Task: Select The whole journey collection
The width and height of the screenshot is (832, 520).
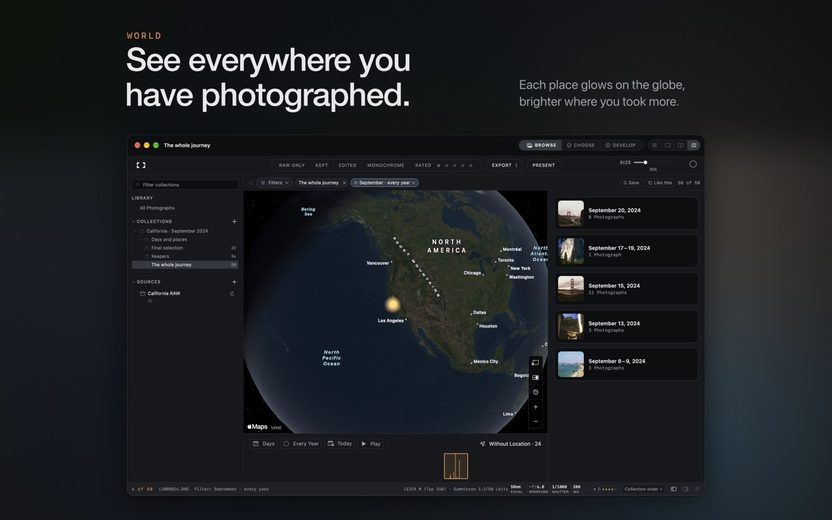Action: point(185,265)
